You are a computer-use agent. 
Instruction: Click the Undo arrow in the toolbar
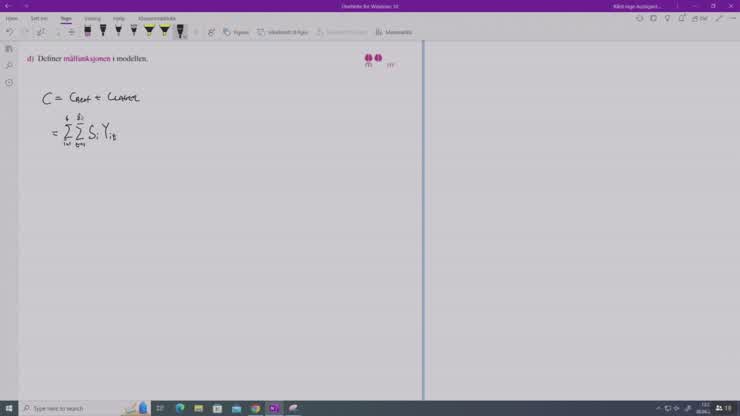[10, 32]
